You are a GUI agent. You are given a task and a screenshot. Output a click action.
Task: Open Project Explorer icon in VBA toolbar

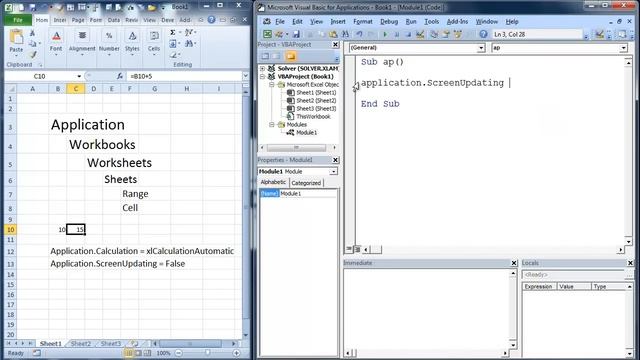pos(434,35)
